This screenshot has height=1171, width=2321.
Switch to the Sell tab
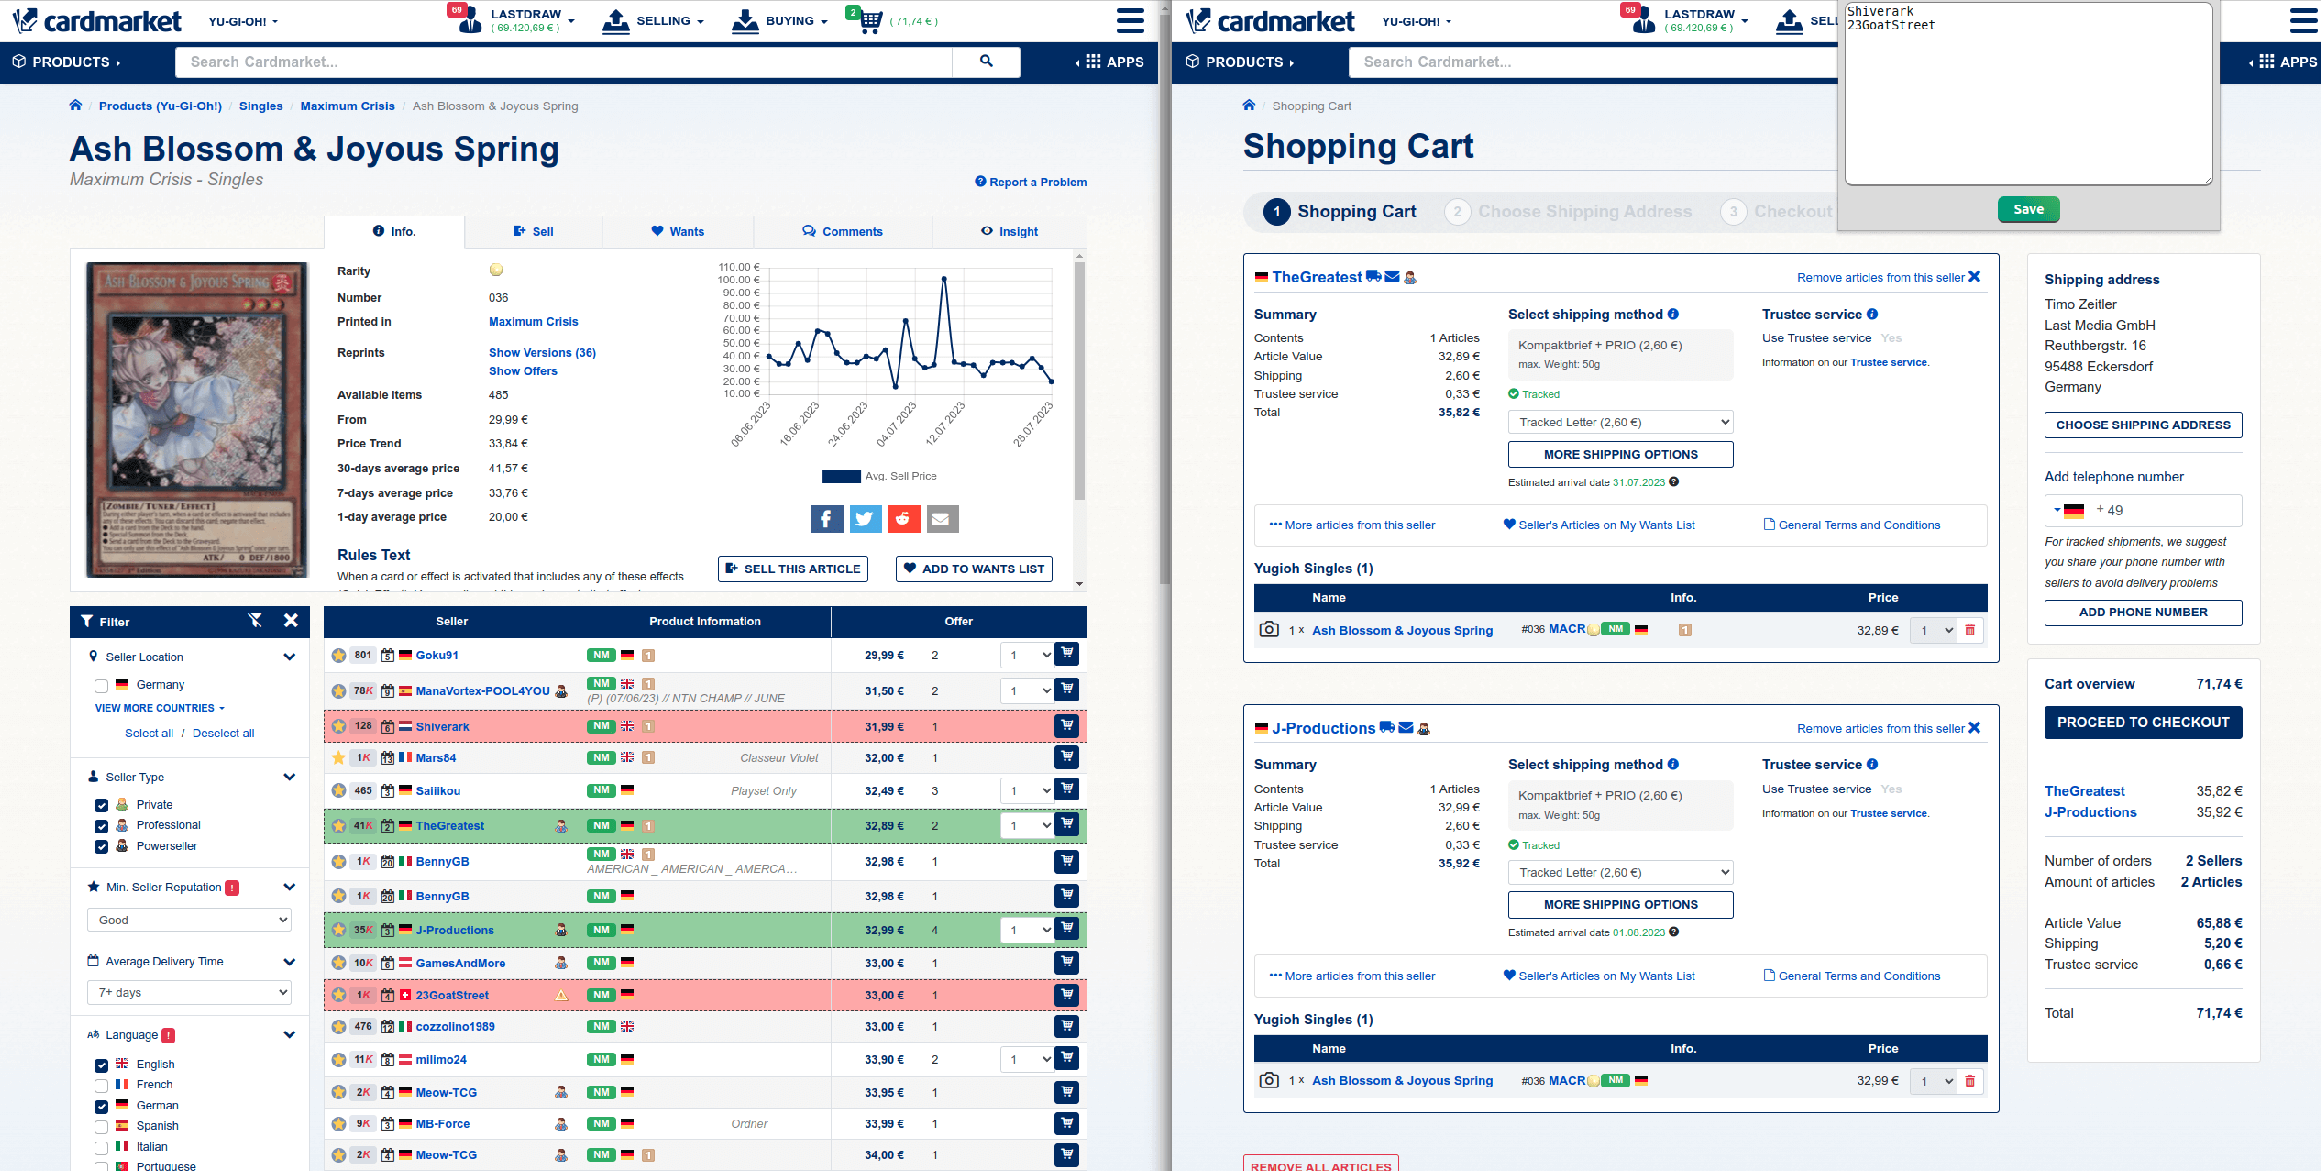tap(534, 231)
